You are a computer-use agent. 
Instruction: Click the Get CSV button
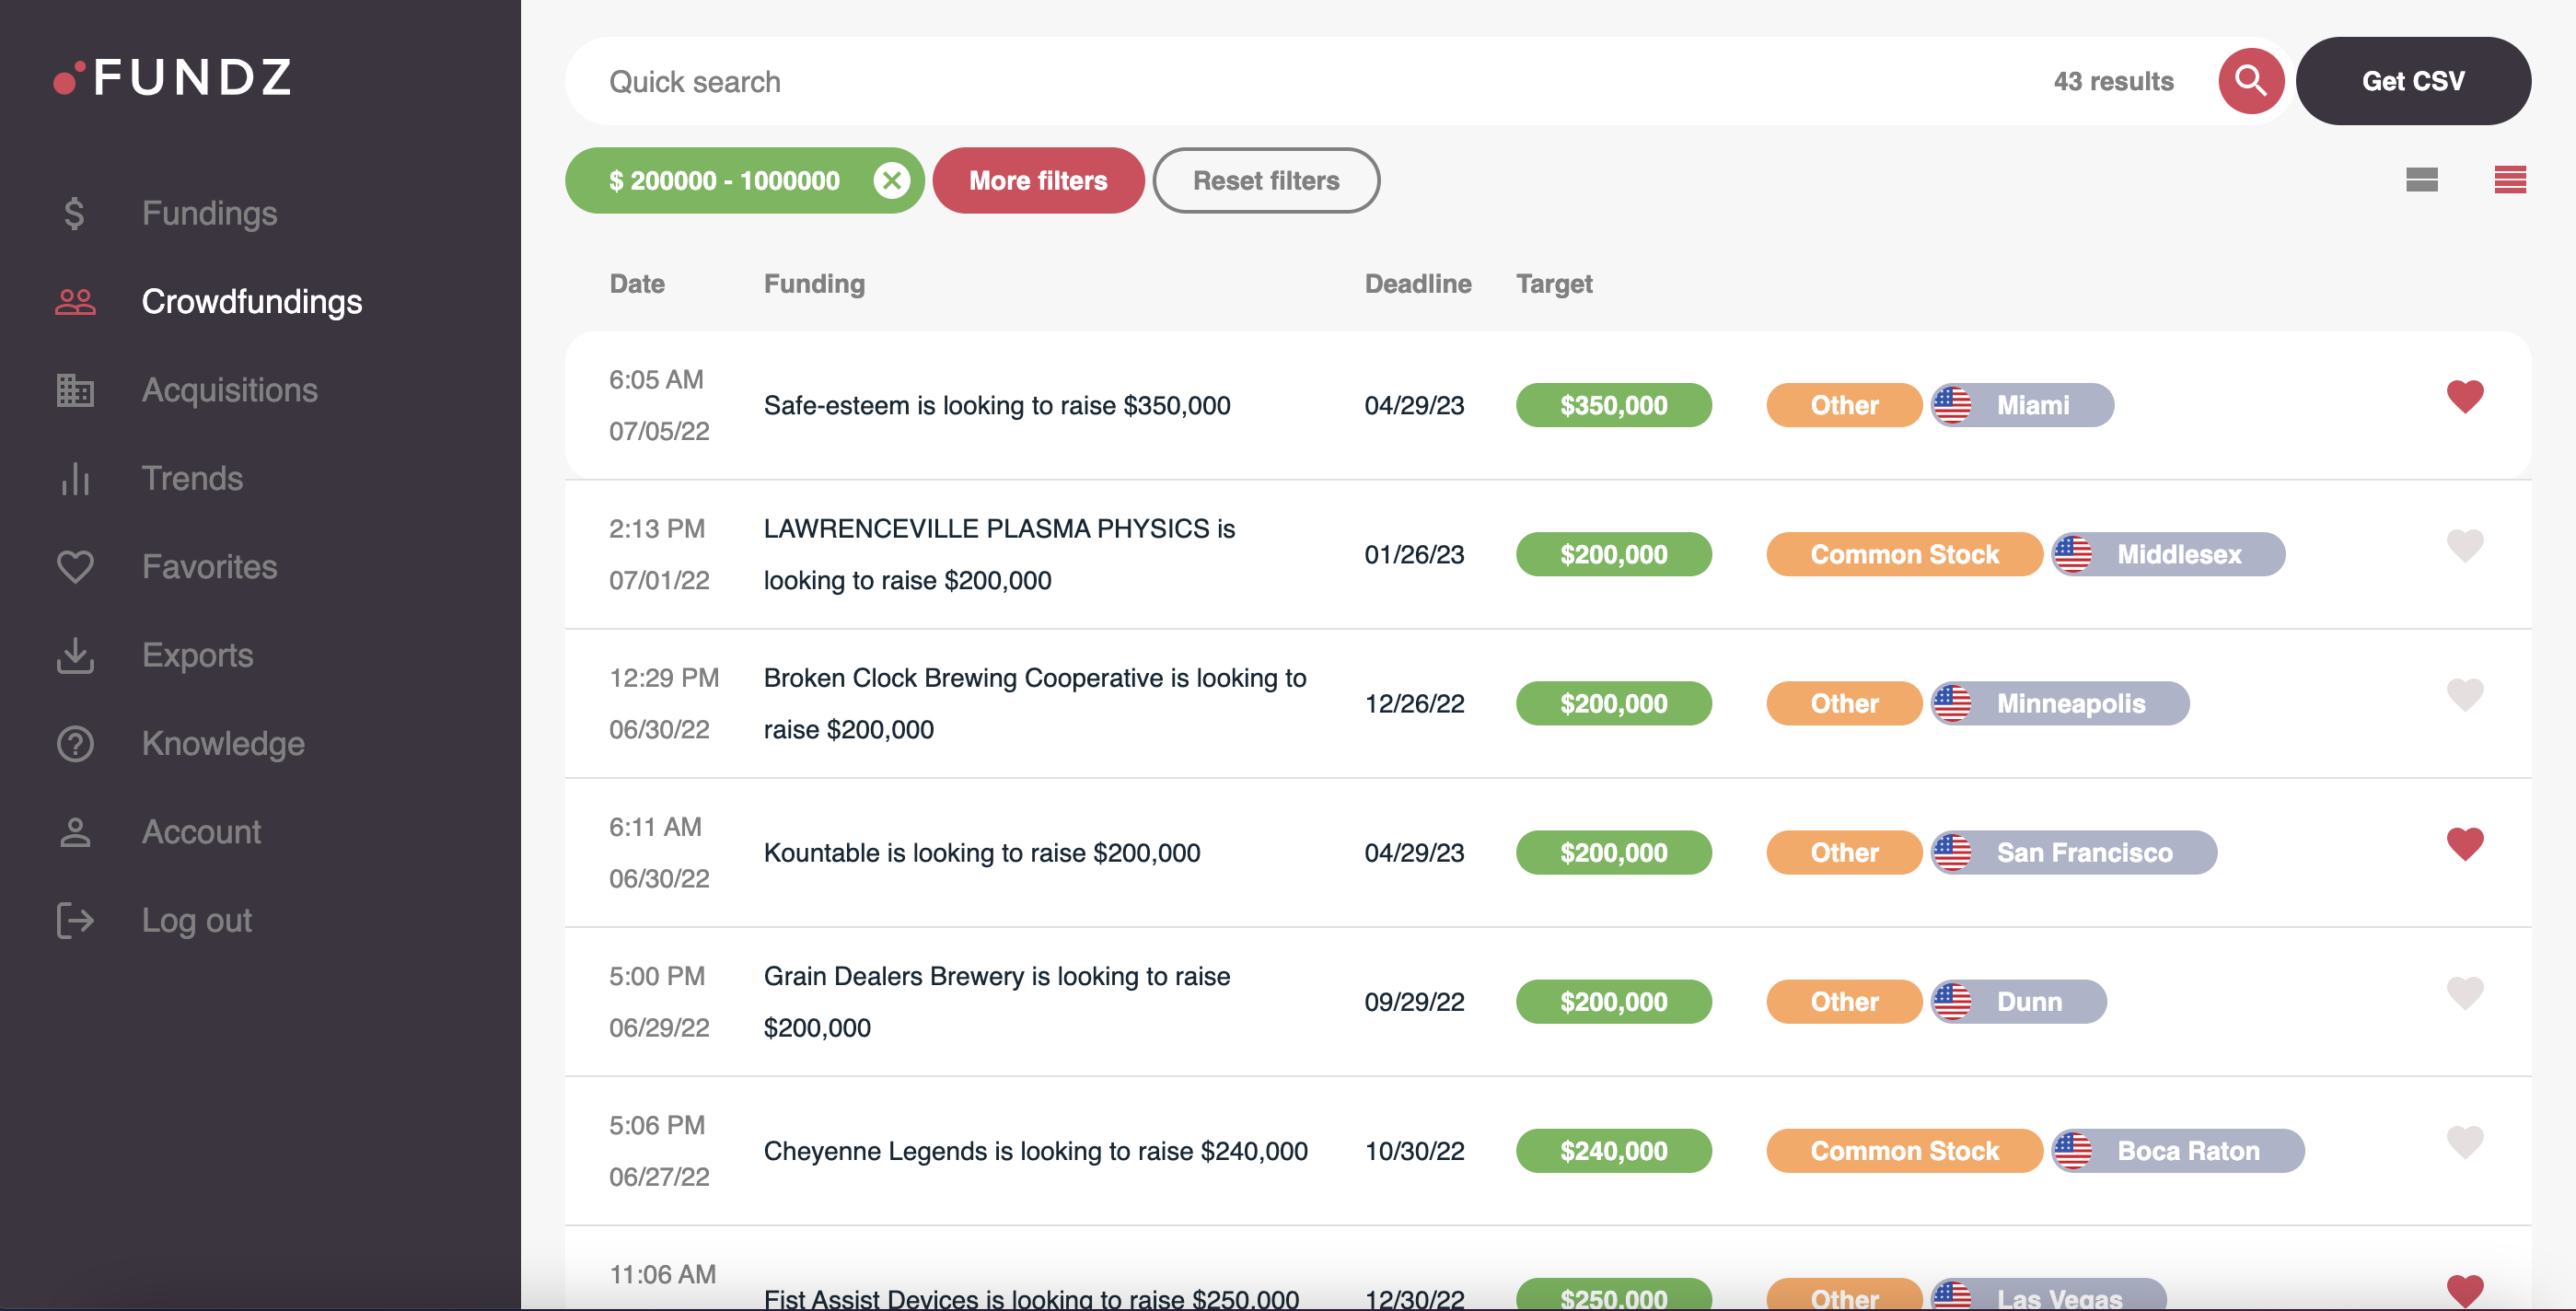click(x=2413, y=81)
